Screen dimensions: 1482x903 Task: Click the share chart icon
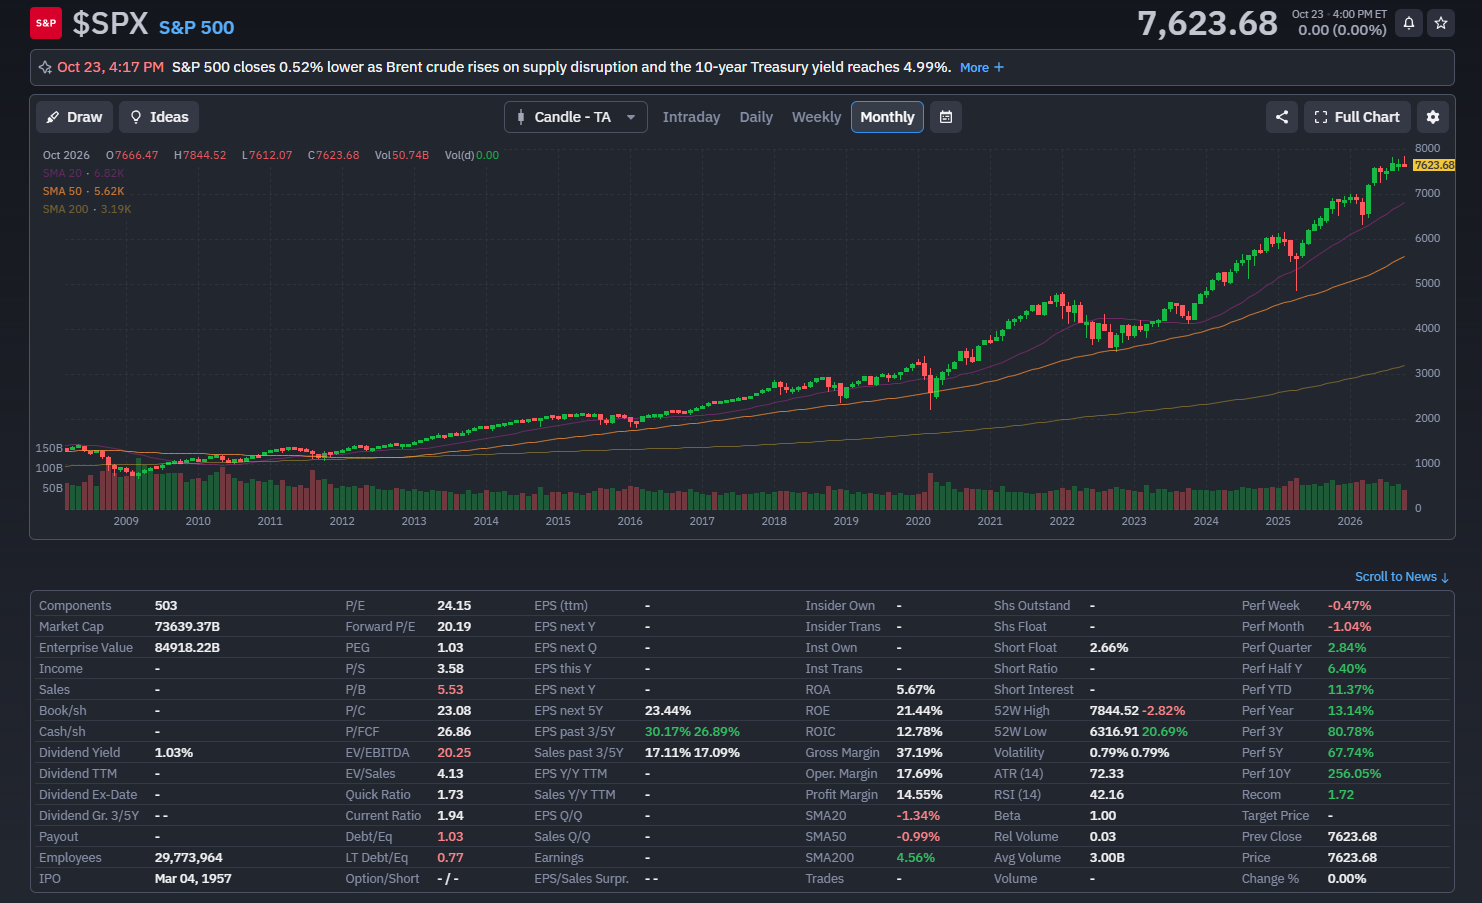point(1282,117)
